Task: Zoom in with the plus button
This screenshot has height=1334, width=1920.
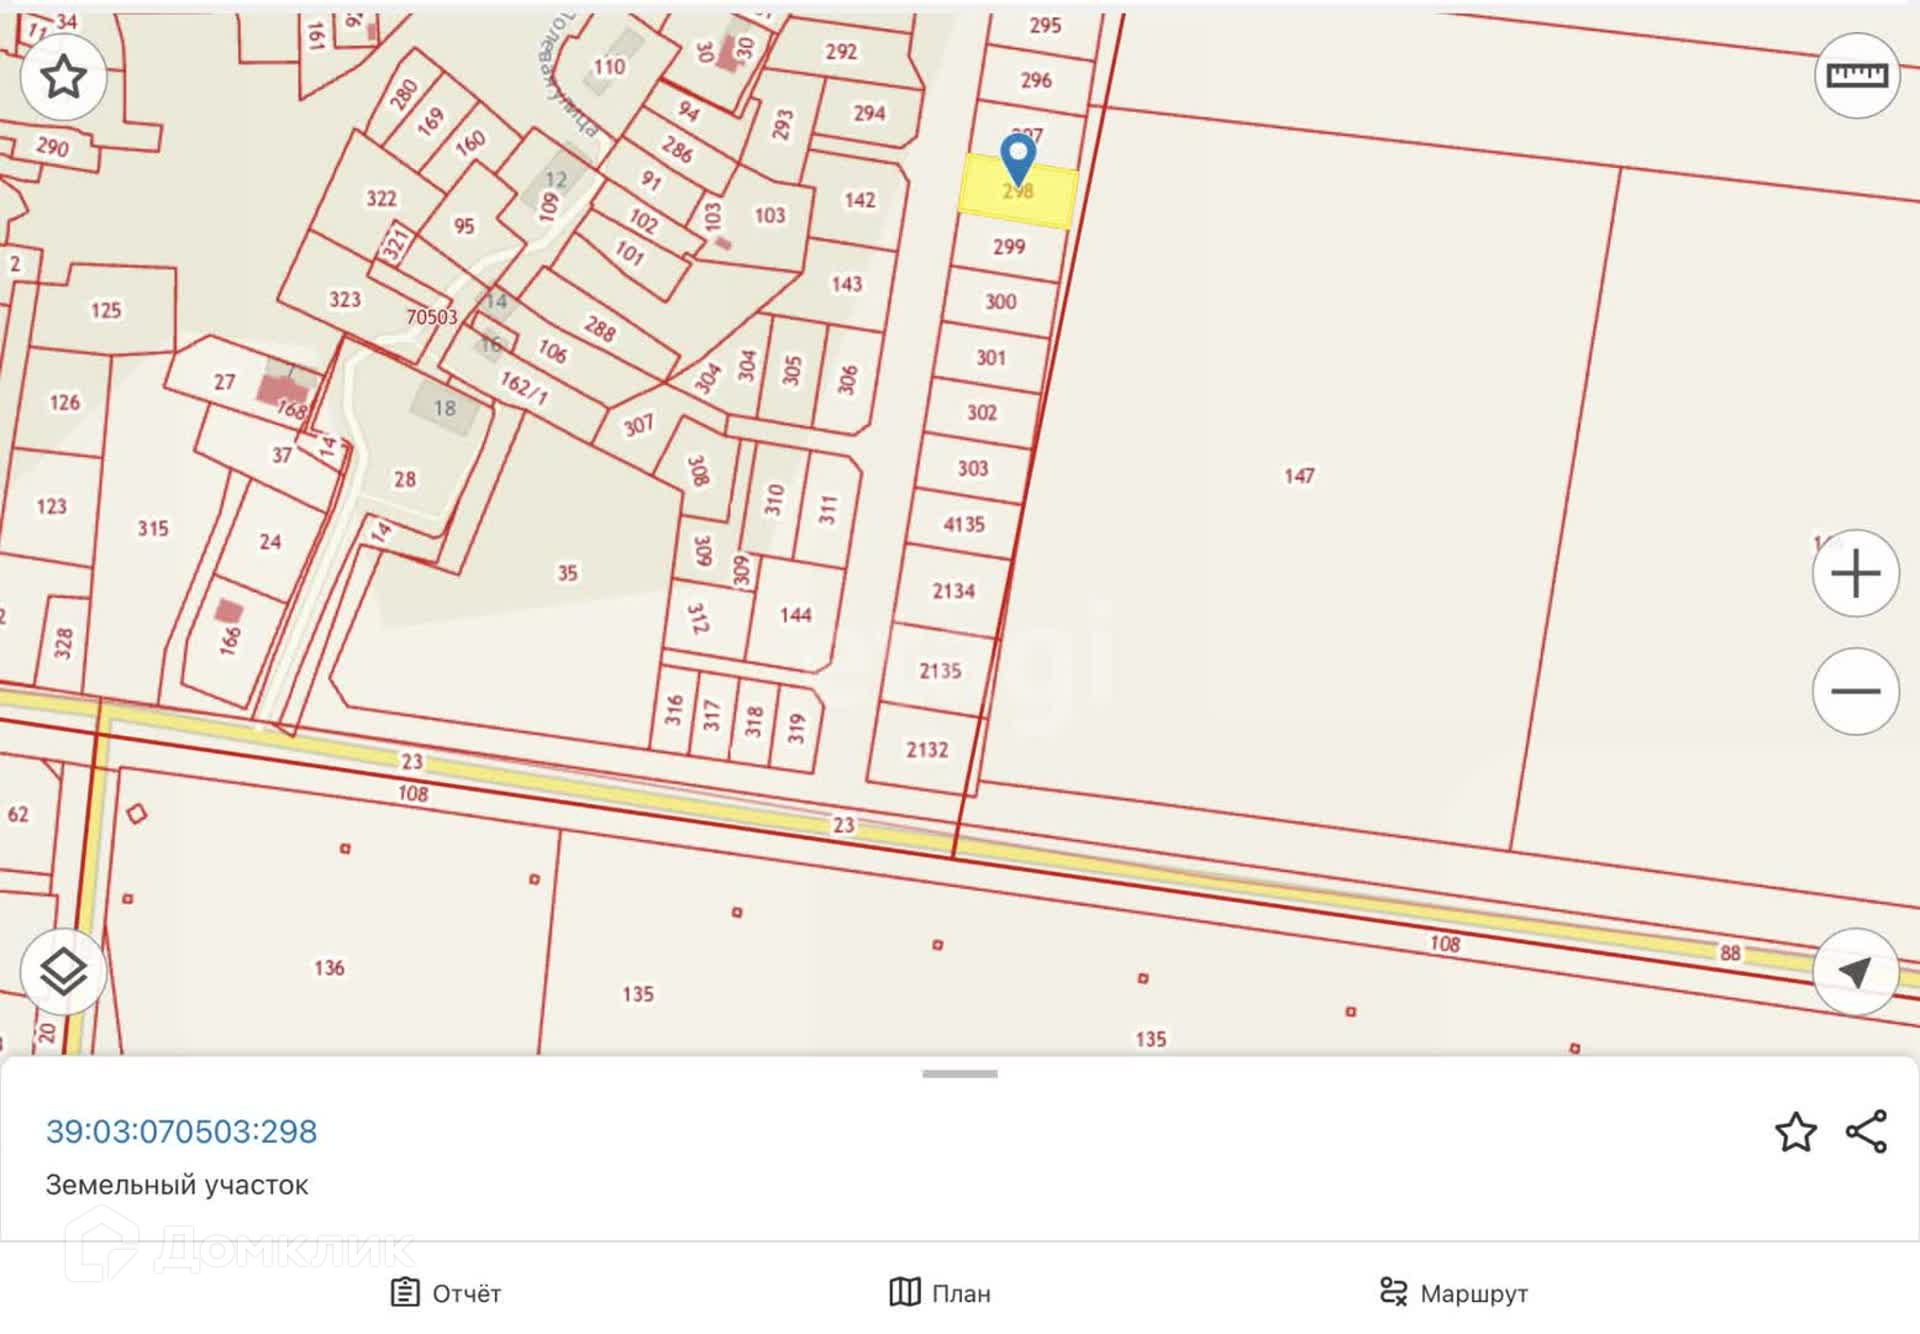Action: click(x=1855, y=574)
